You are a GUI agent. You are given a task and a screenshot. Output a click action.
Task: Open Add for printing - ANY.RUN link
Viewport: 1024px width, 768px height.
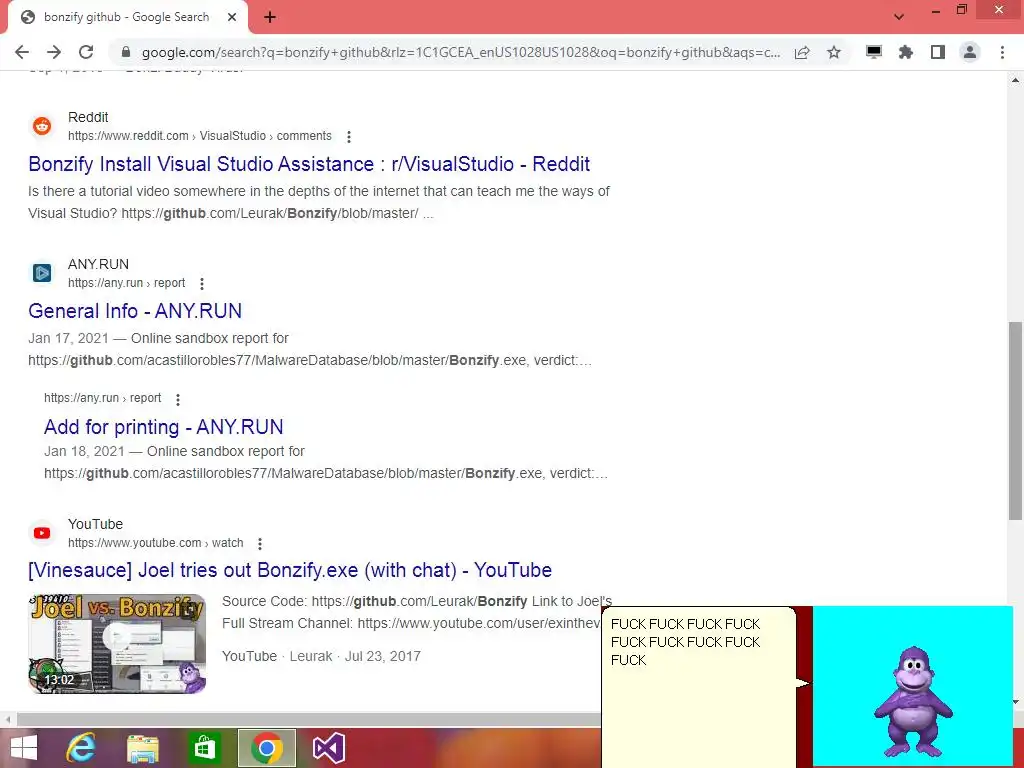pyautogui.click(x=163, y=427)
